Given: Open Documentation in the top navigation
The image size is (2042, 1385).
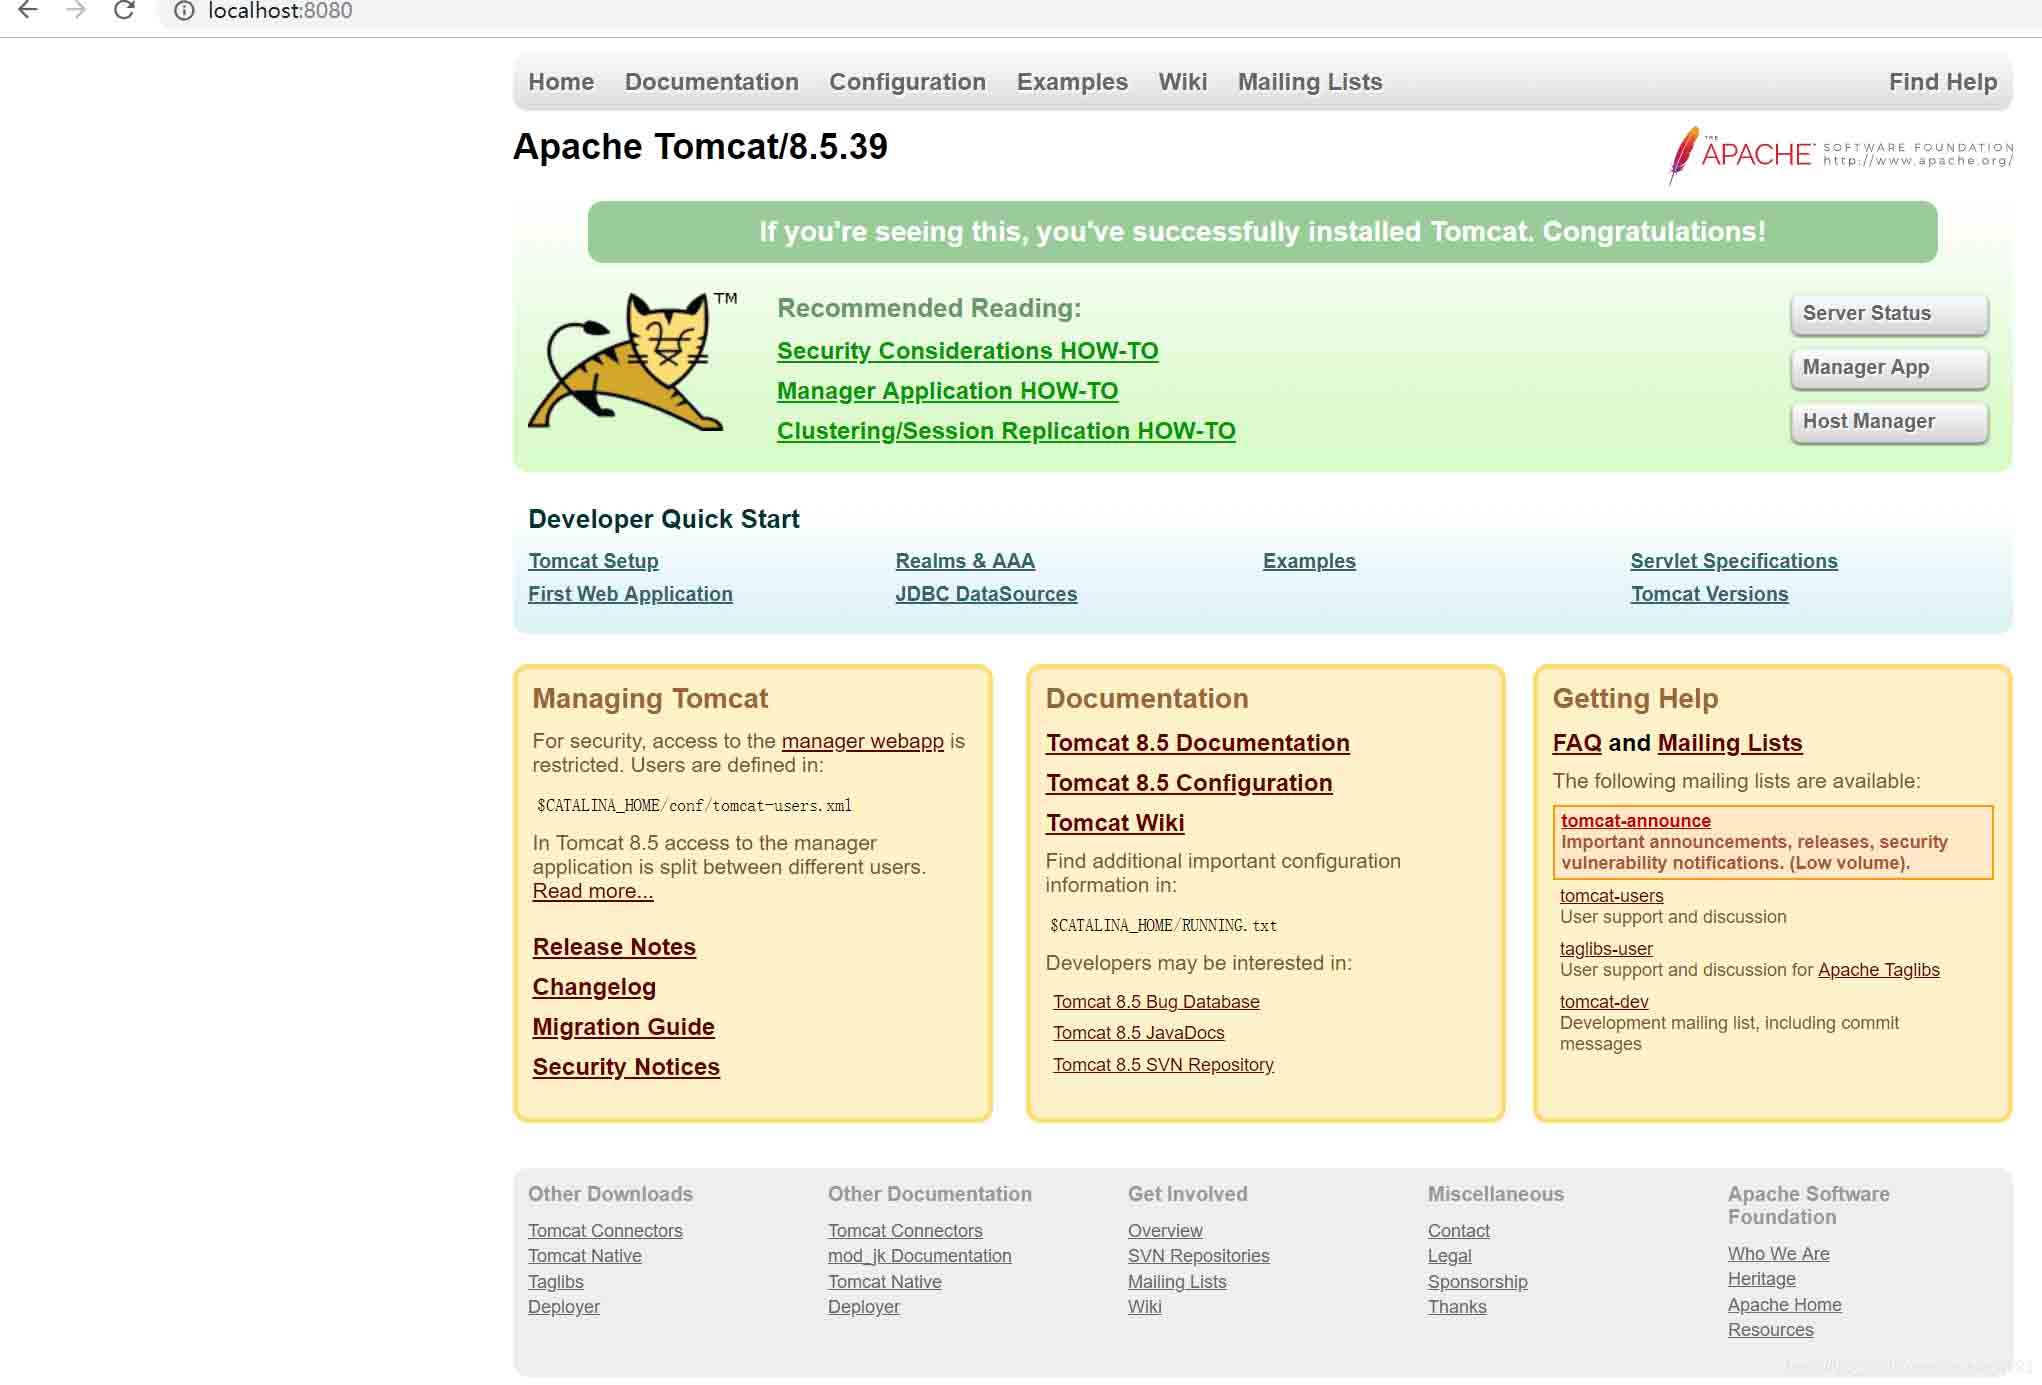Looking at the screenshot, I should [711, 82].
